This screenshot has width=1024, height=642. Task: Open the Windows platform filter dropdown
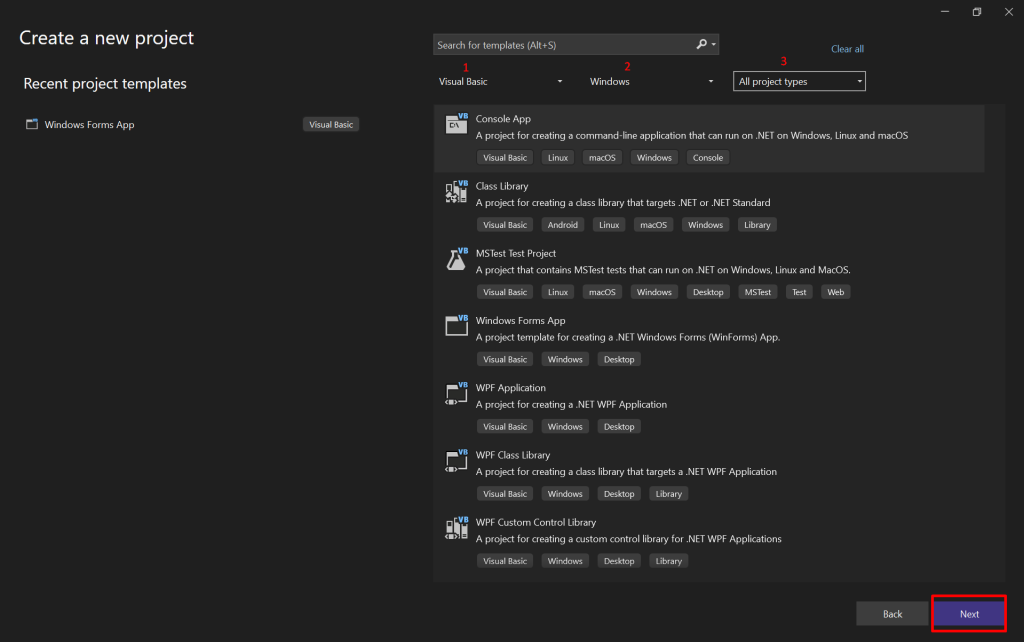(x=651, y=82)
